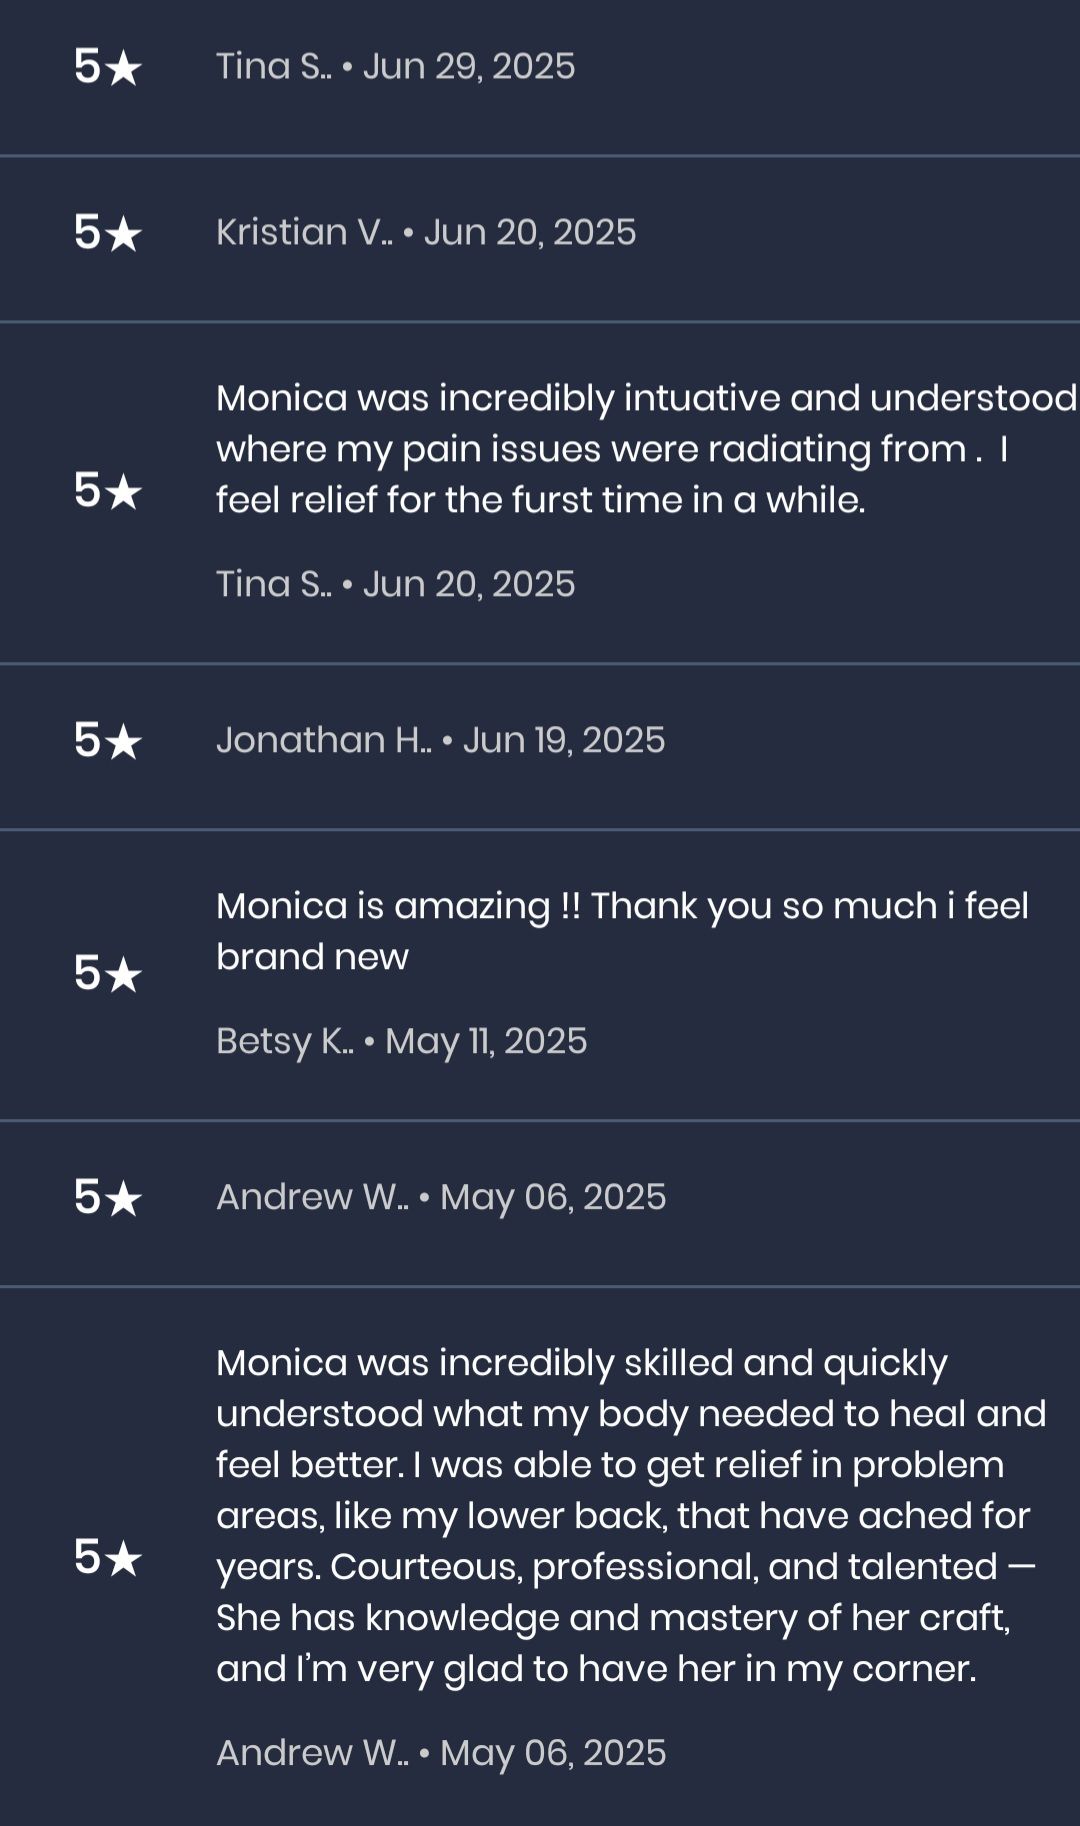Tap star beside Betsy K. review

(x=123, y=975)
